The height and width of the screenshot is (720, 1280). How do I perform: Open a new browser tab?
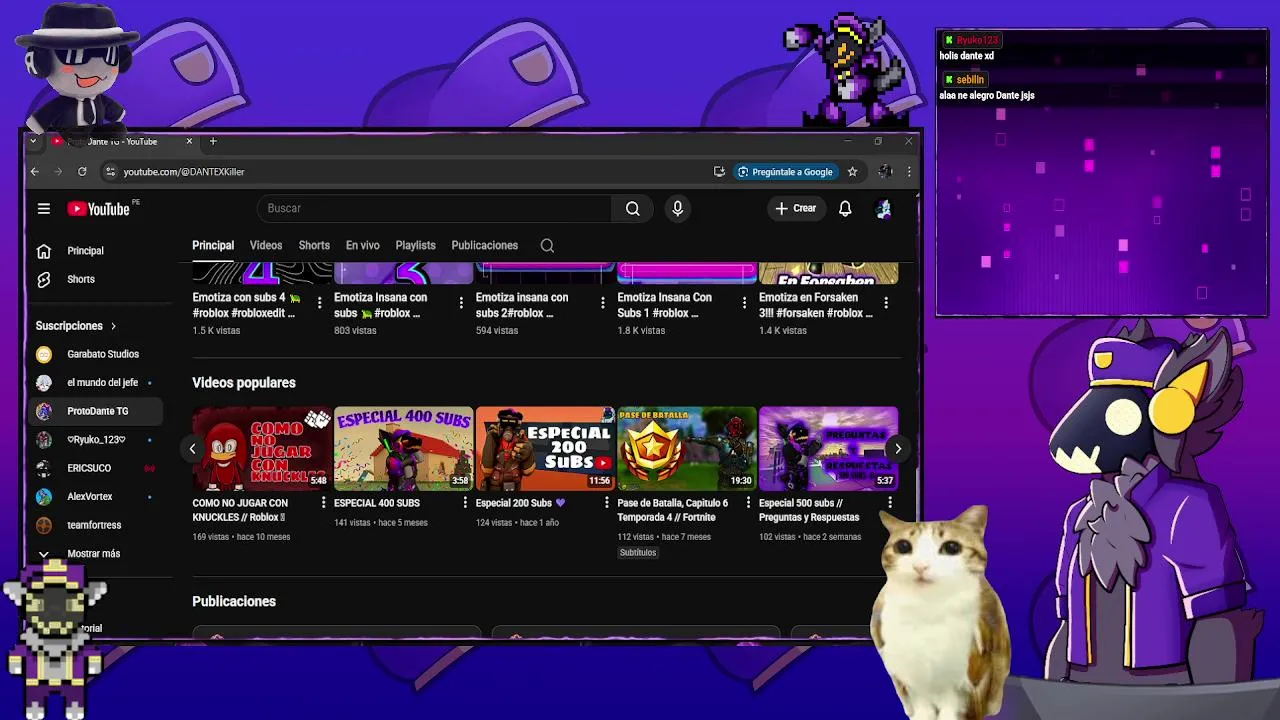point(213,141)
